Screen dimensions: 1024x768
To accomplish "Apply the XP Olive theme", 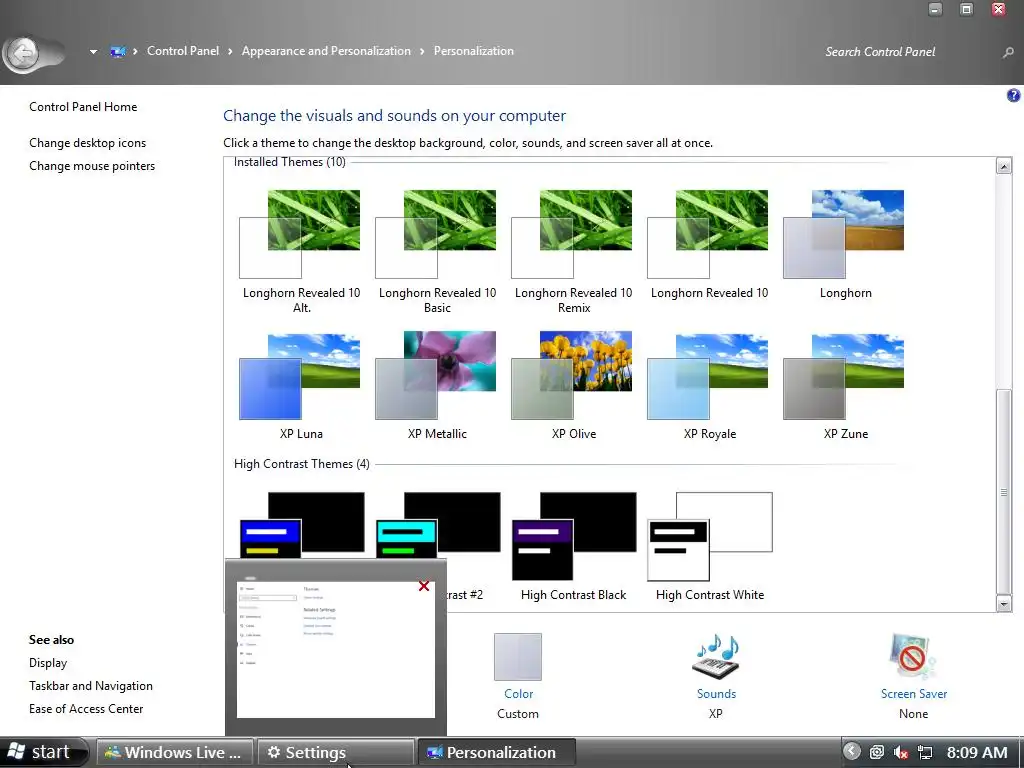I will (x=573, y=387).
